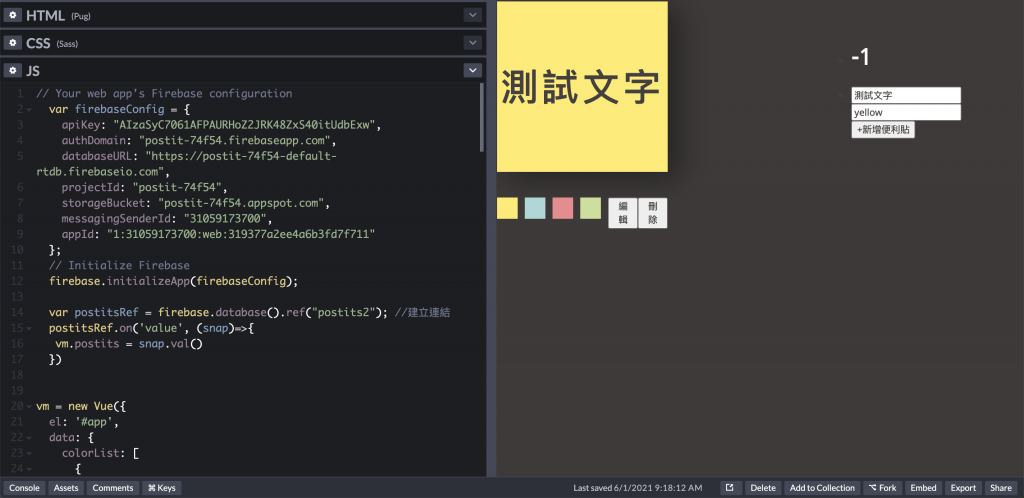This screenshot has width=1024, height=498.
Task: Open the Embed option
Action: tap(923, 488)
